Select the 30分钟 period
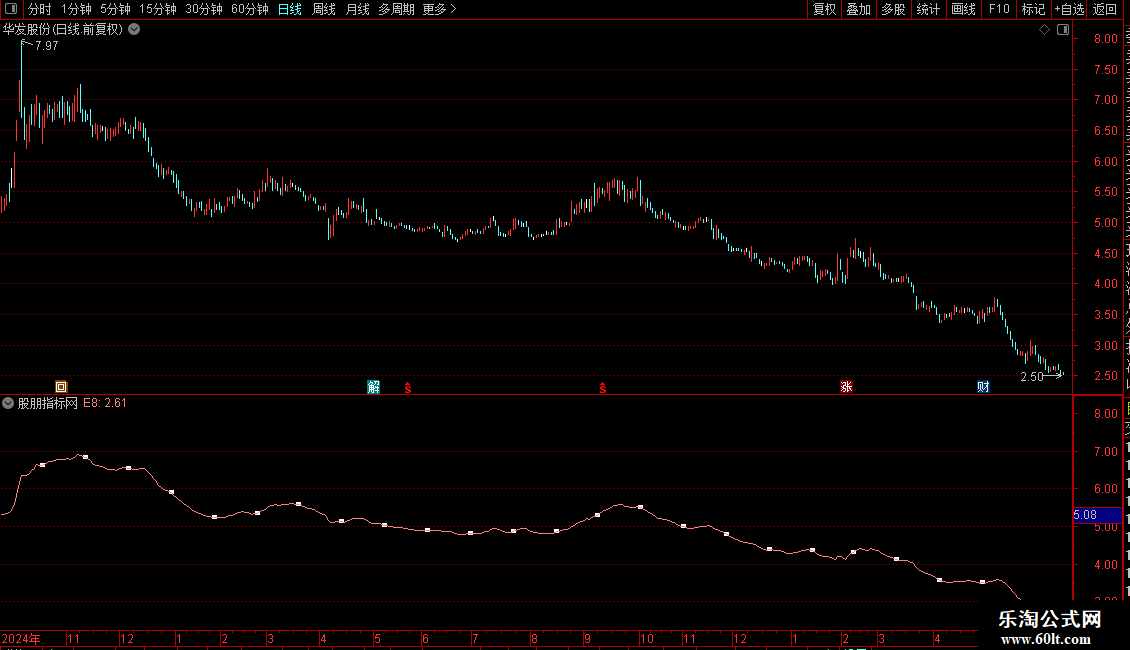 click(204, 9)
